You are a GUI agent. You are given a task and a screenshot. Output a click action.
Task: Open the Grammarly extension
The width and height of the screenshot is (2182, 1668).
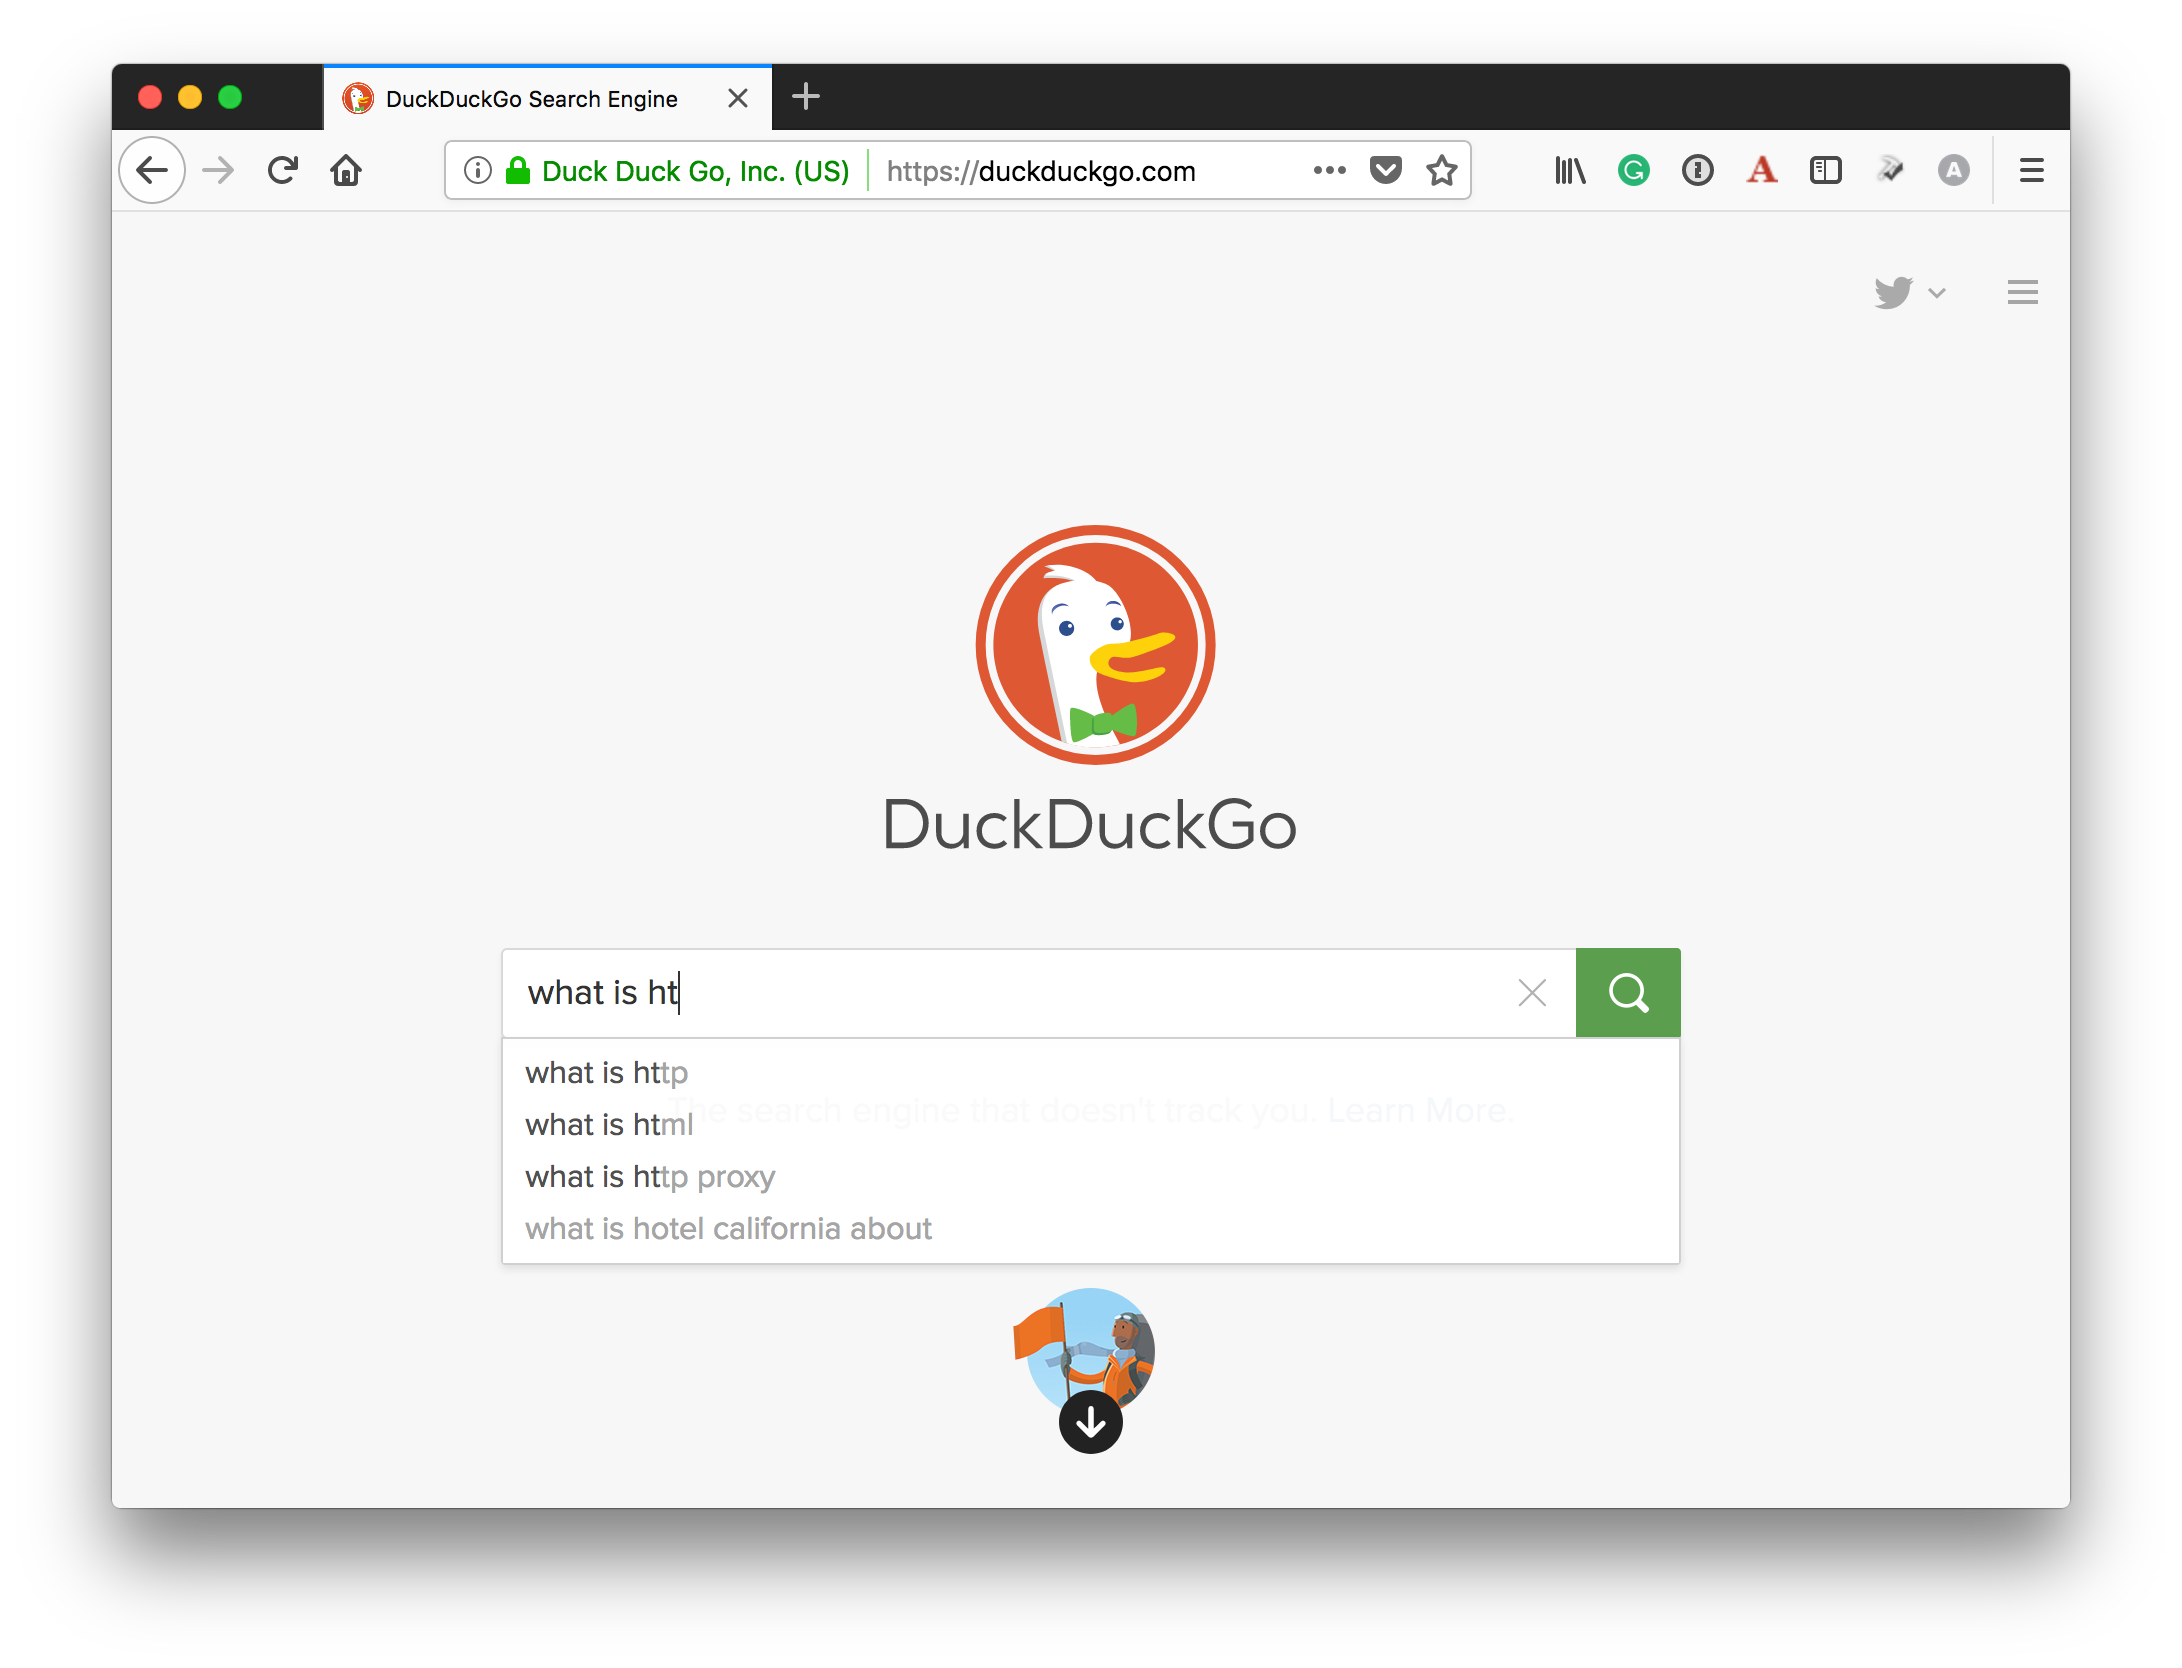1634,171
